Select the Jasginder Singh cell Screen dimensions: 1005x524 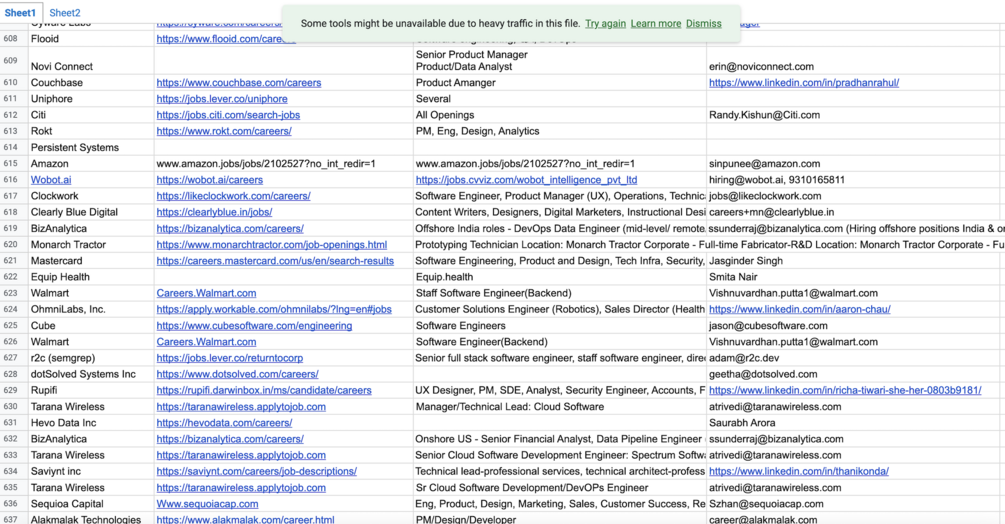pos(852,261)
